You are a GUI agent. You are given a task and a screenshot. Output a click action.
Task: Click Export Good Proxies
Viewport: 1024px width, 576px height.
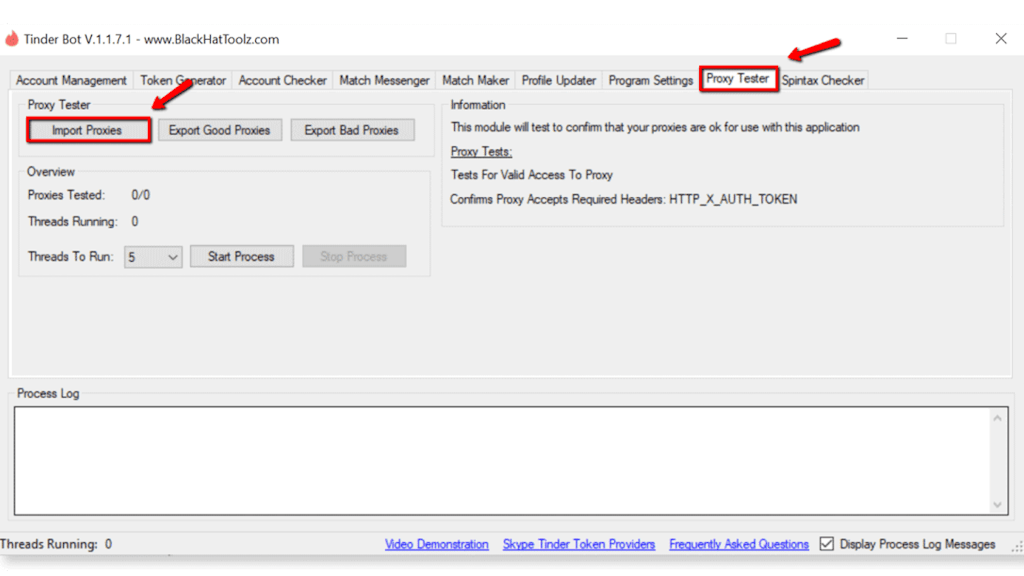pyautogui.click(x=219, y=130)
